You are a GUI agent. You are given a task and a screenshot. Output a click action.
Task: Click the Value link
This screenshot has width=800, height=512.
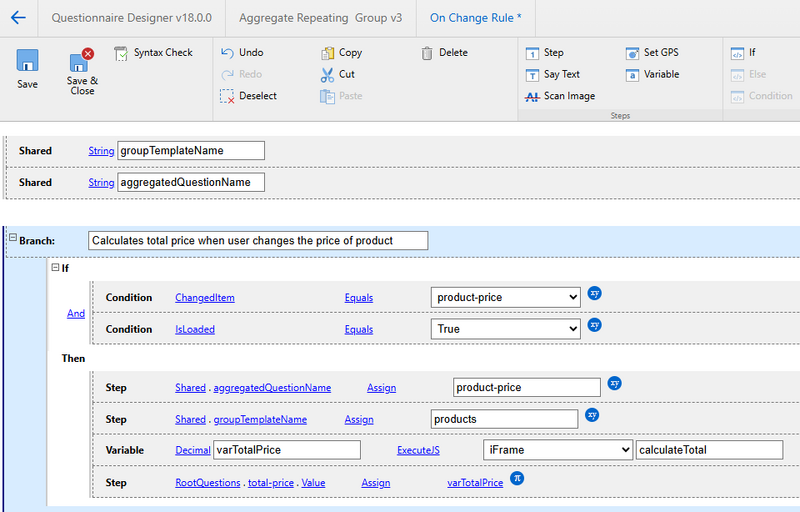pos(313,483)
